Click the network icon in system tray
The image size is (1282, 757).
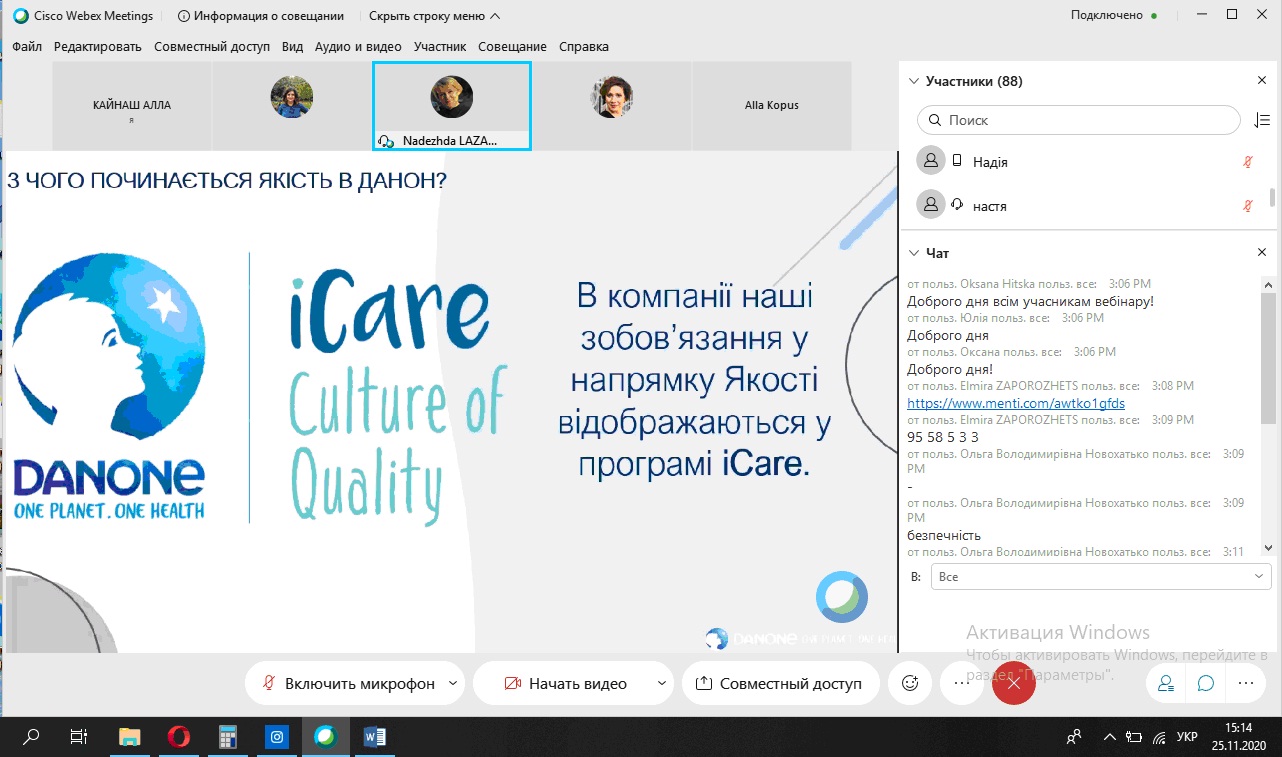(1160, 737)
